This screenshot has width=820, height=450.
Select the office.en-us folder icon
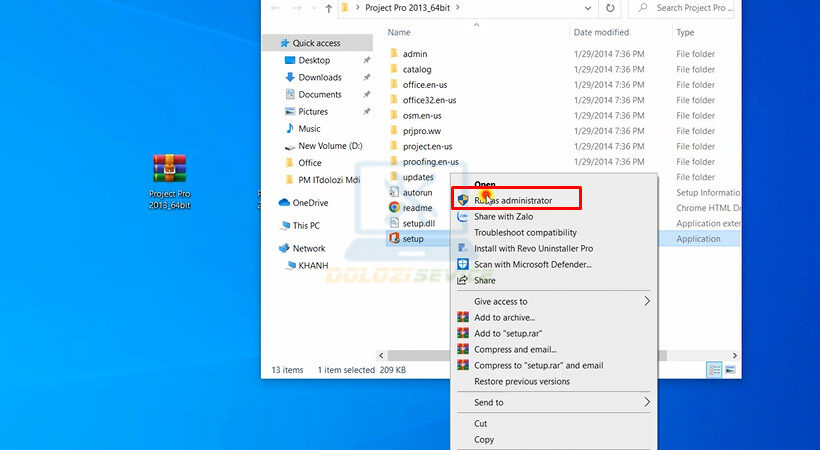[394, 84]
